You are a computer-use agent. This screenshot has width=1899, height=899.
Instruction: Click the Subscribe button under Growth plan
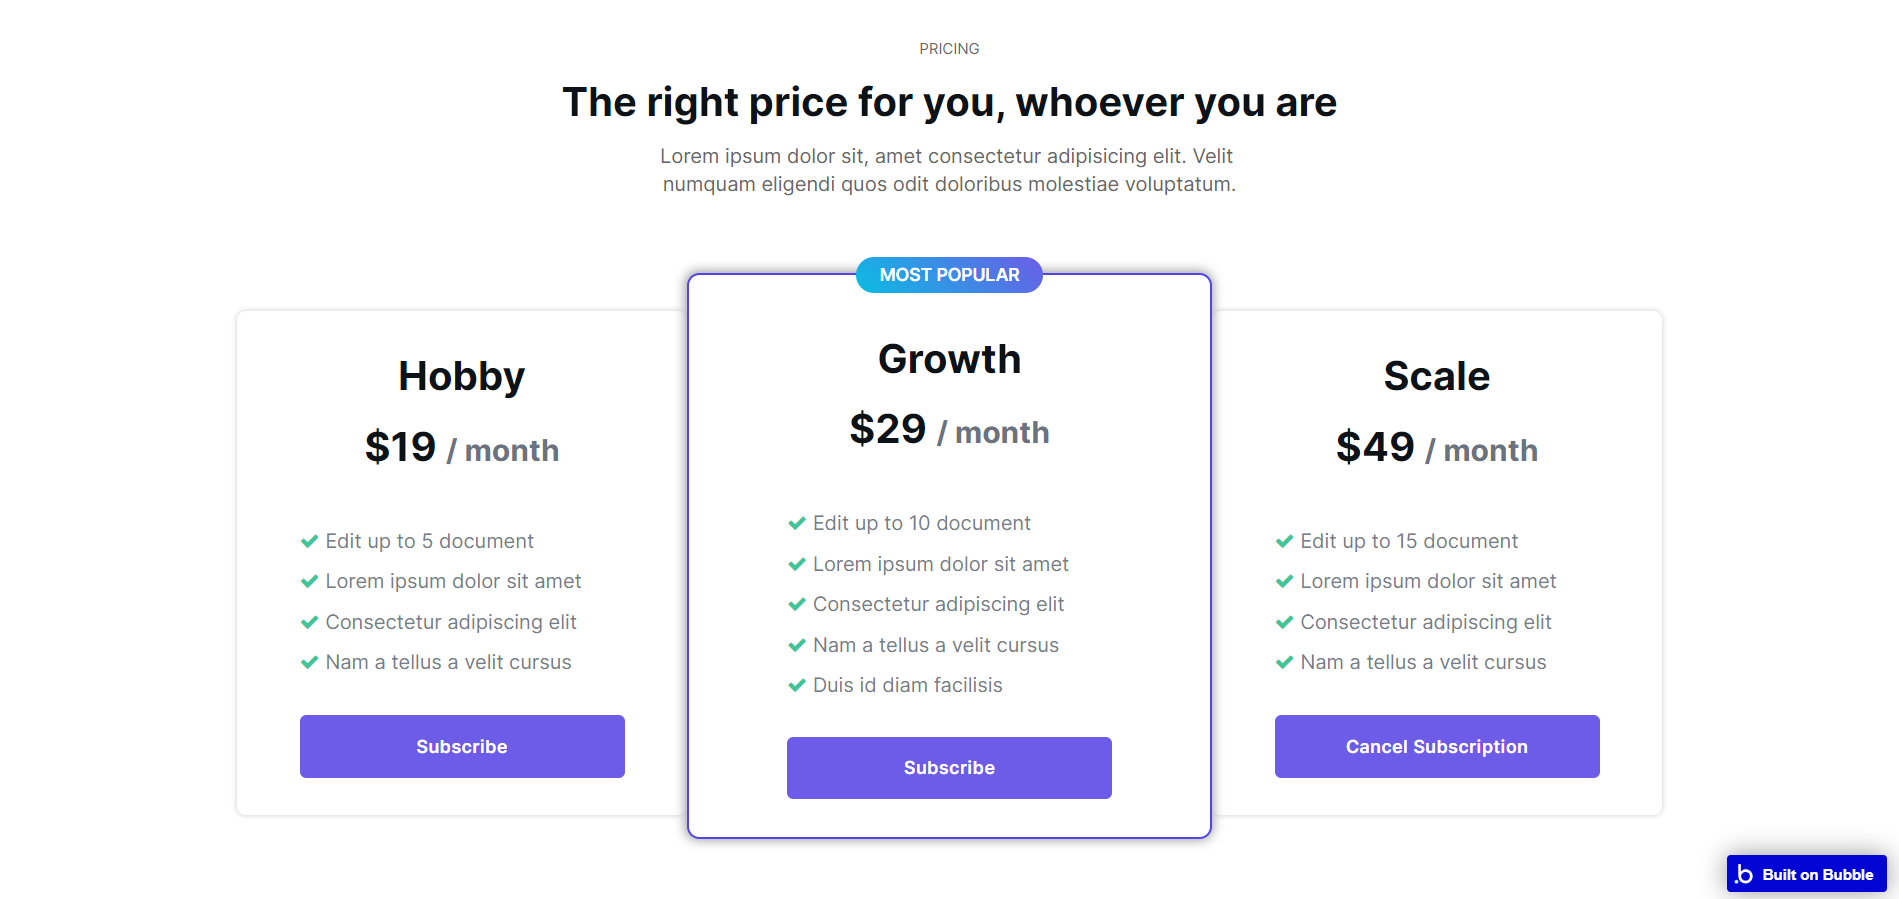tap(949, 768)
